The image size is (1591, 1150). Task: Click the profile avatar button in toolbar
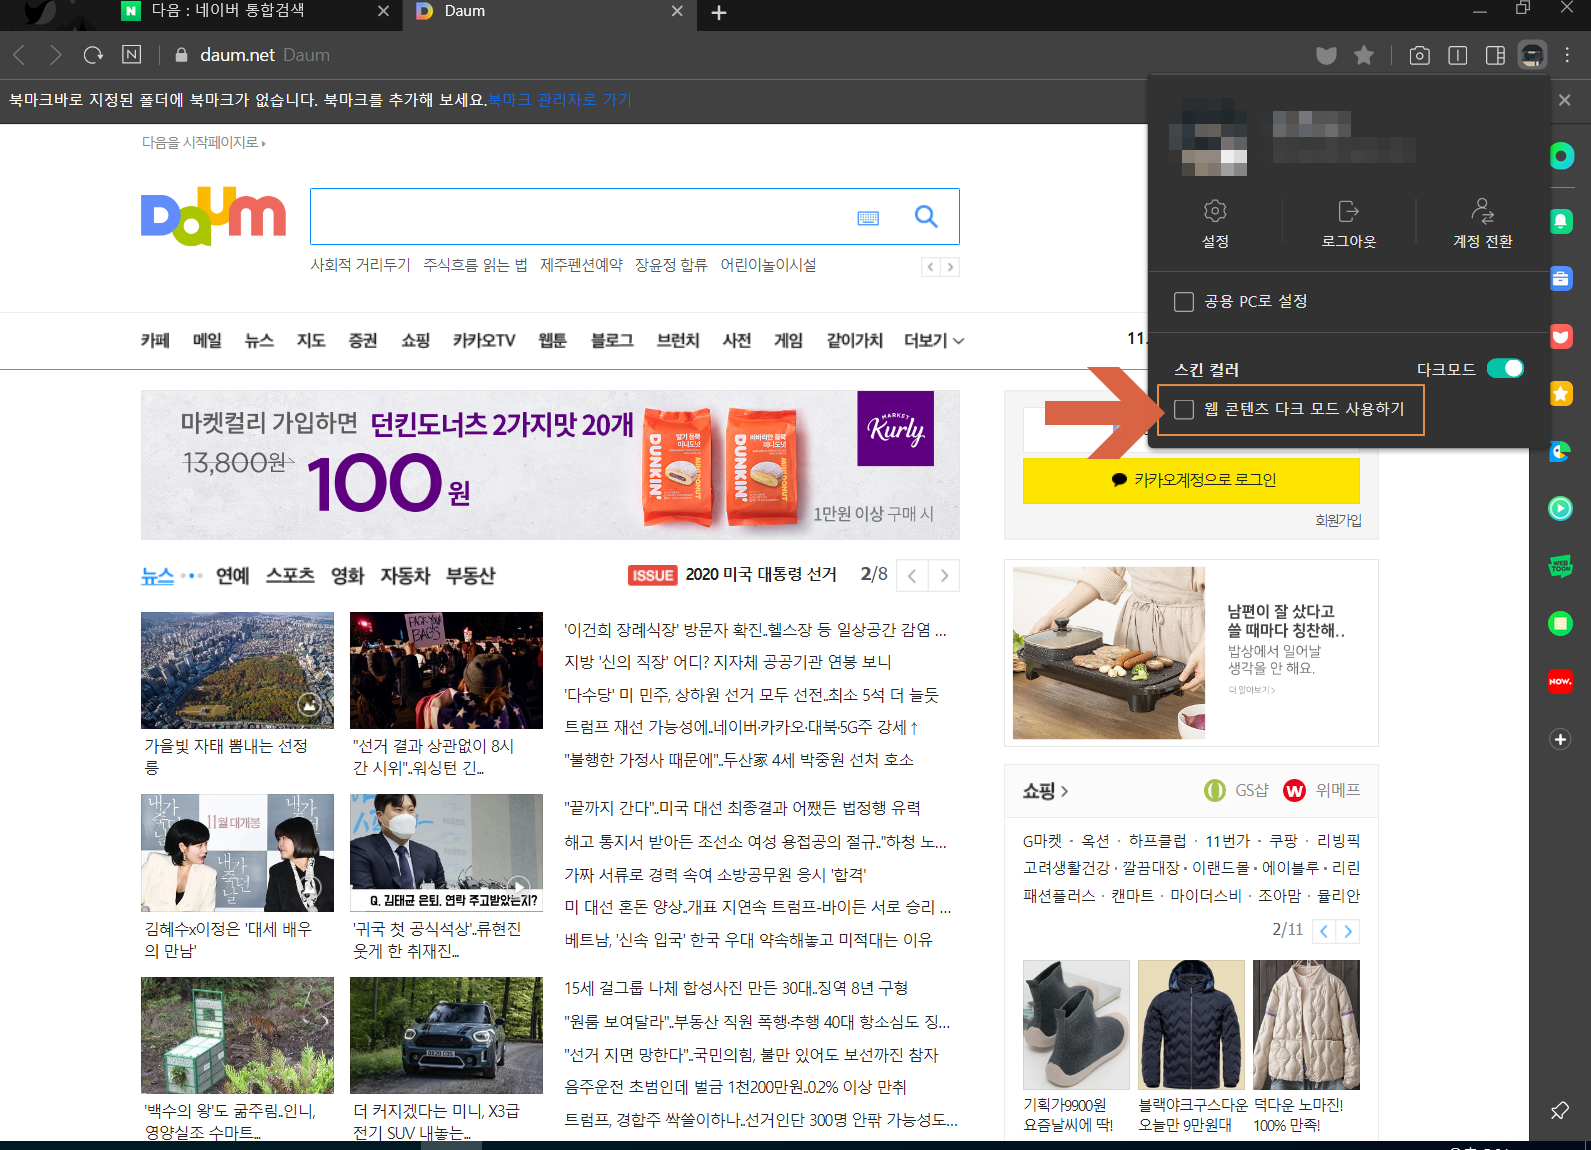pos(1532,55)
